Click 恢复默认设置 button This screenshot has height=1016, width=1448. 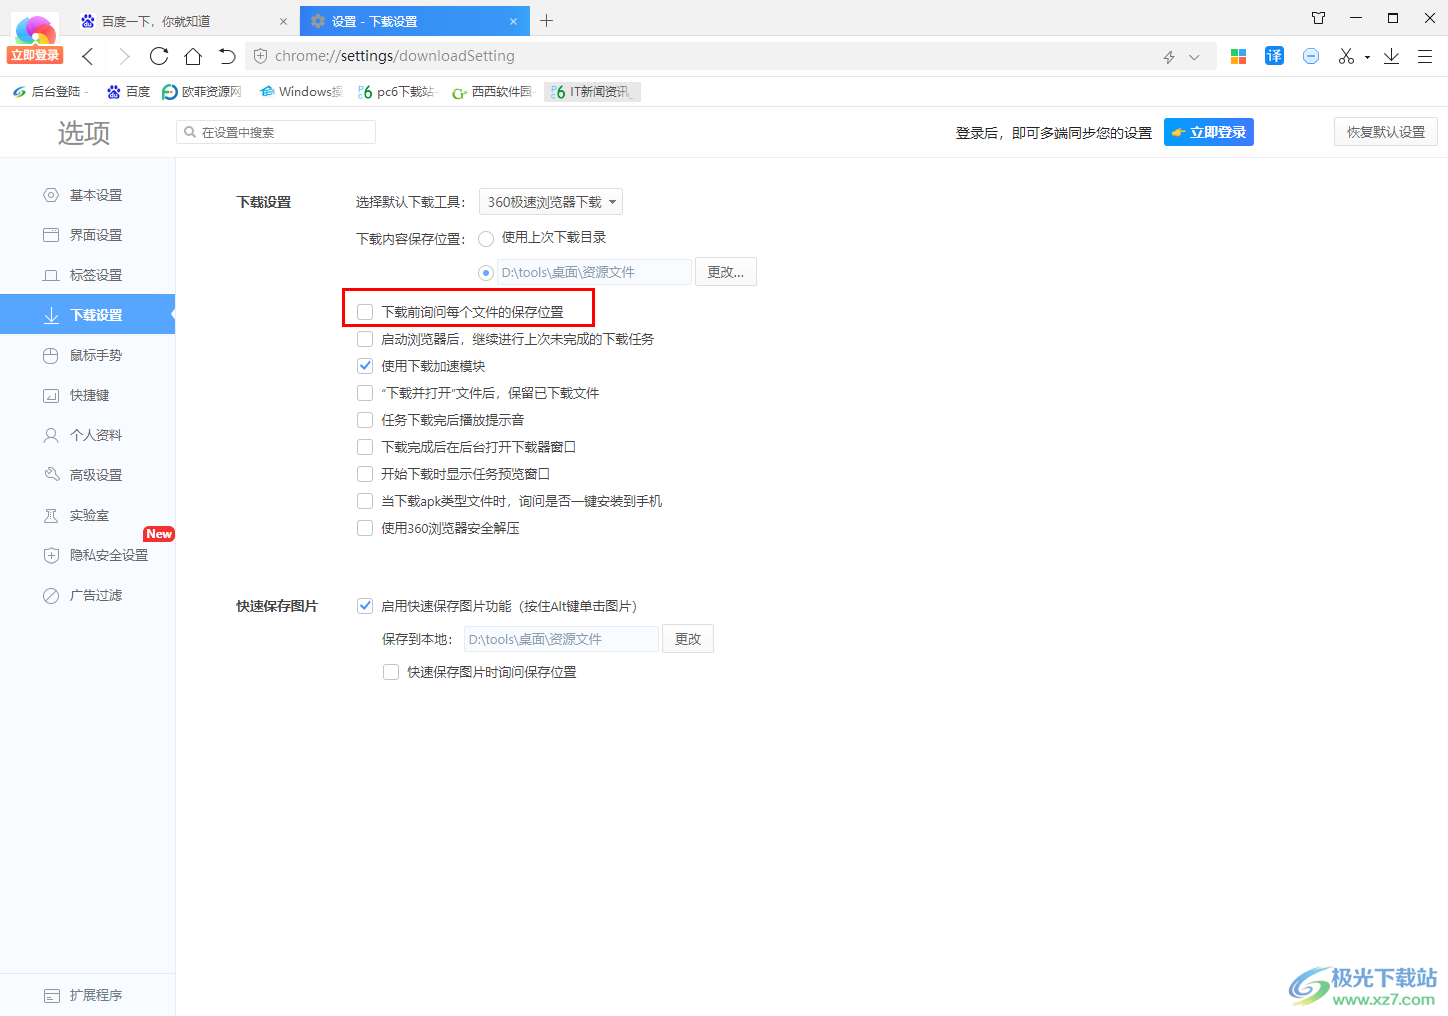click(1386, 132)
